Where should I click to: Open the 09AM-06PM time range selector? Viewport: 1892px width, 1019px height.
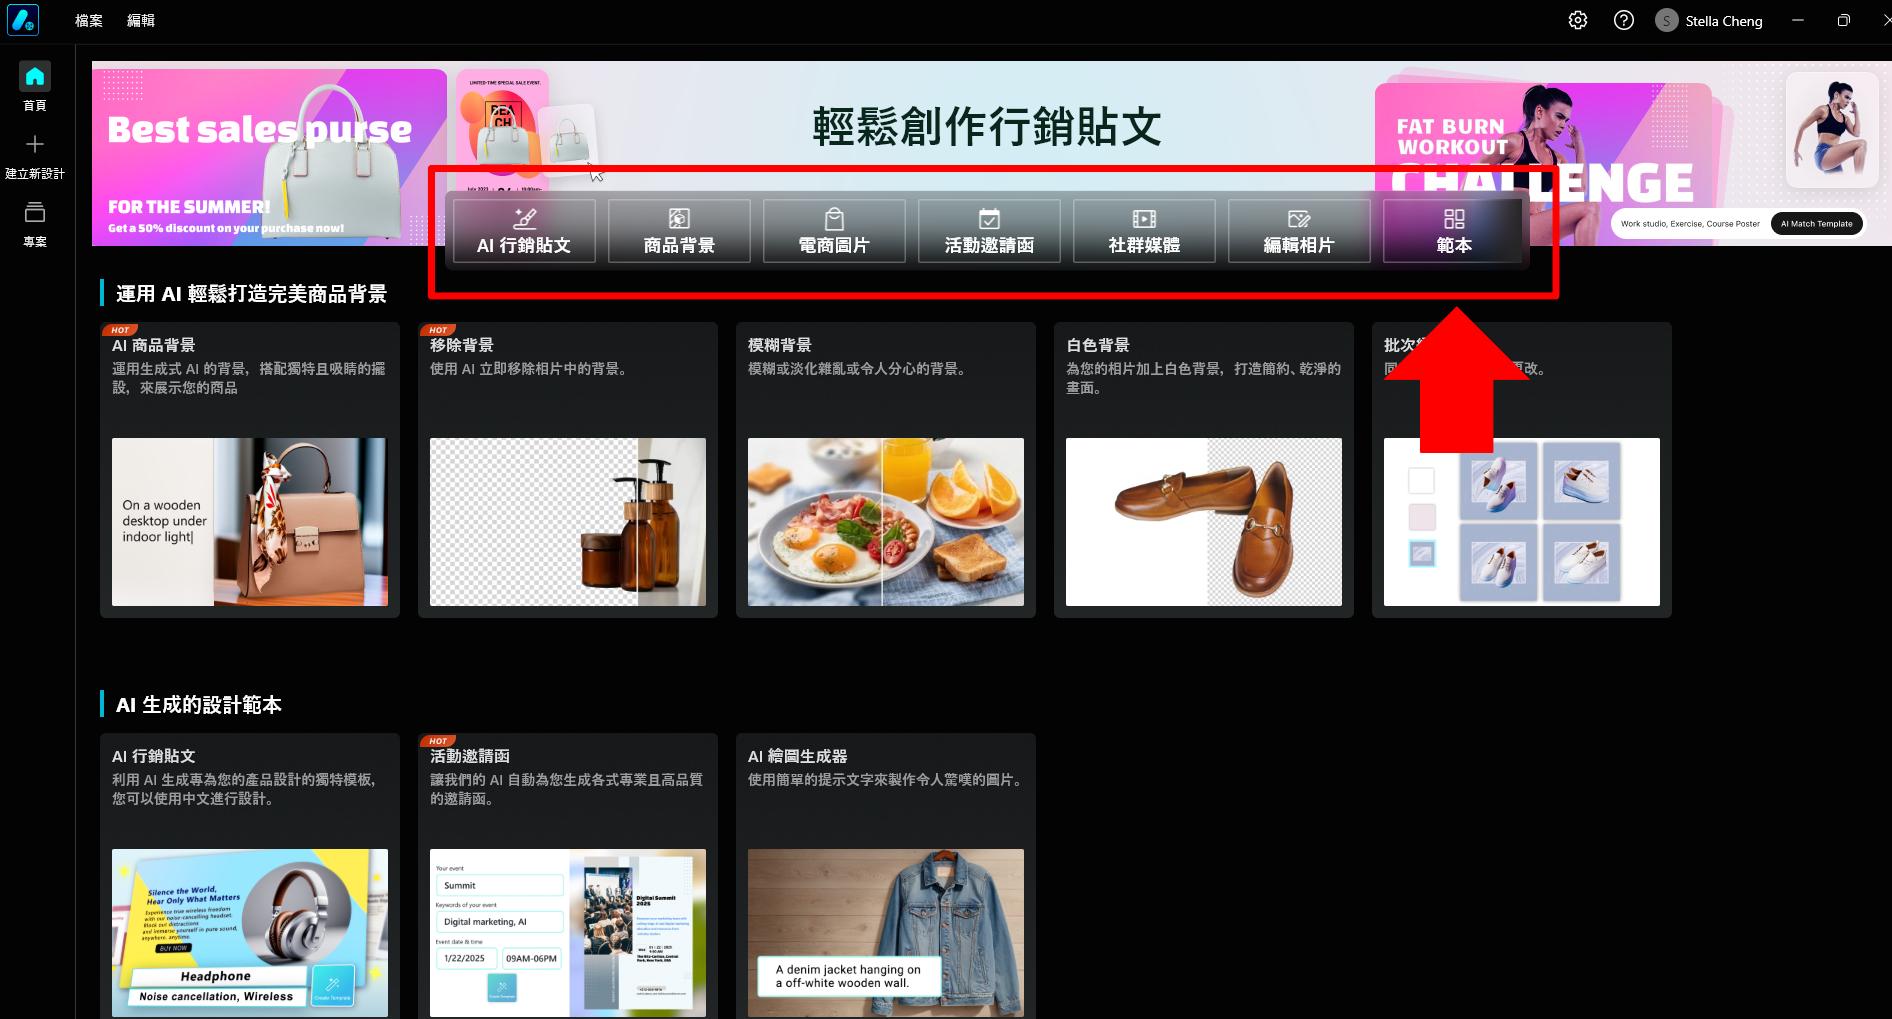531,958
